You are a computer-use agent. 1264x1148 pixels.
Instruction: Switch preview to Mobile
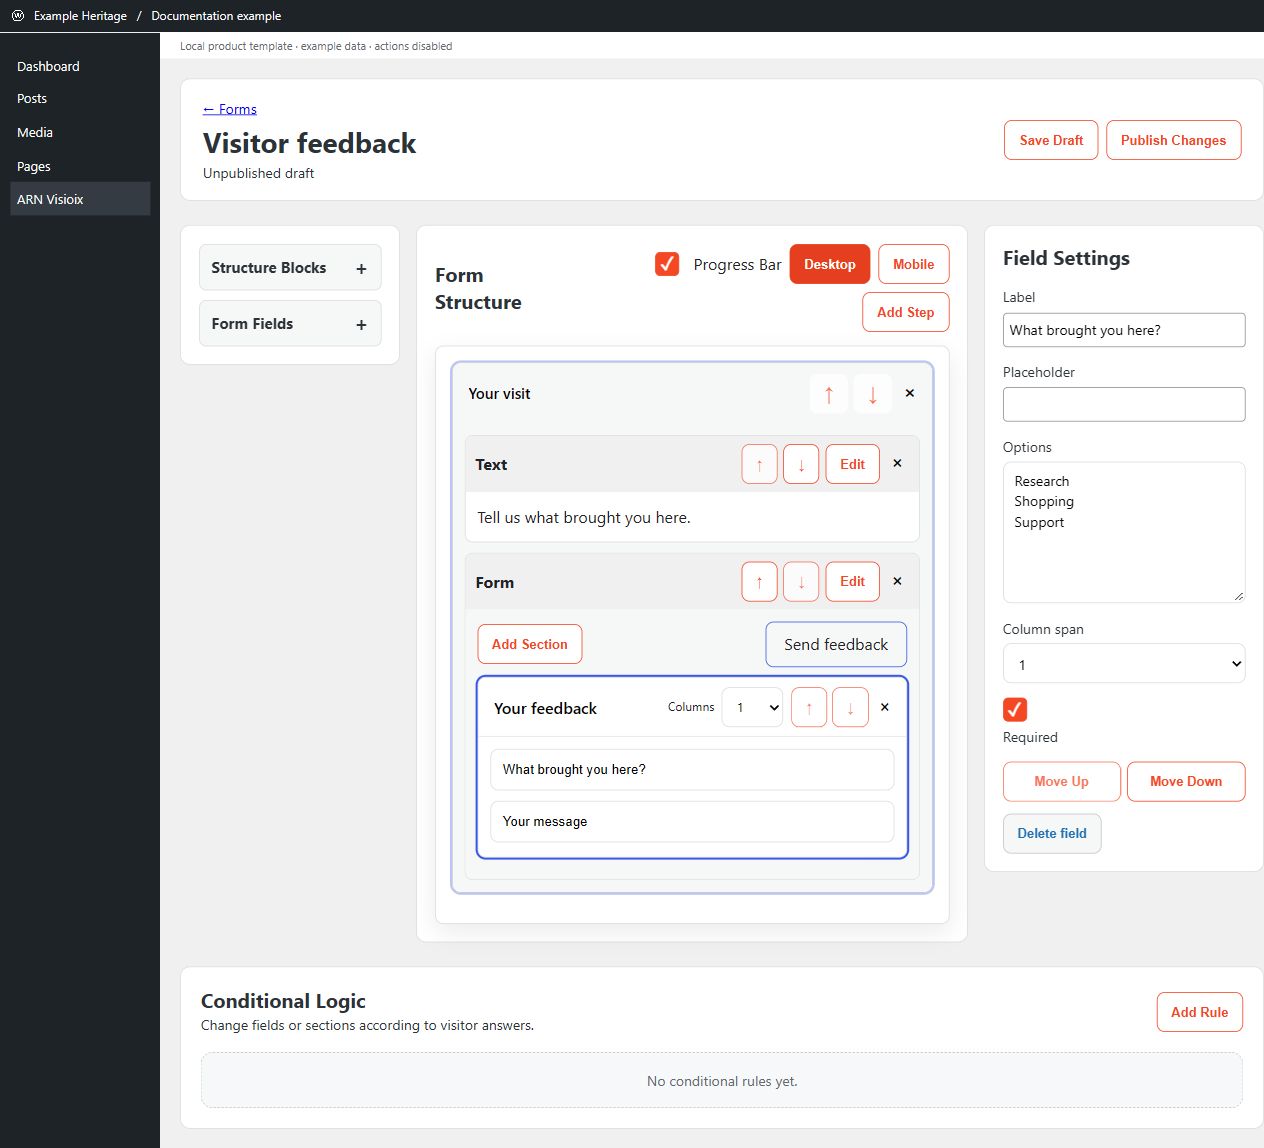point(914,264)
